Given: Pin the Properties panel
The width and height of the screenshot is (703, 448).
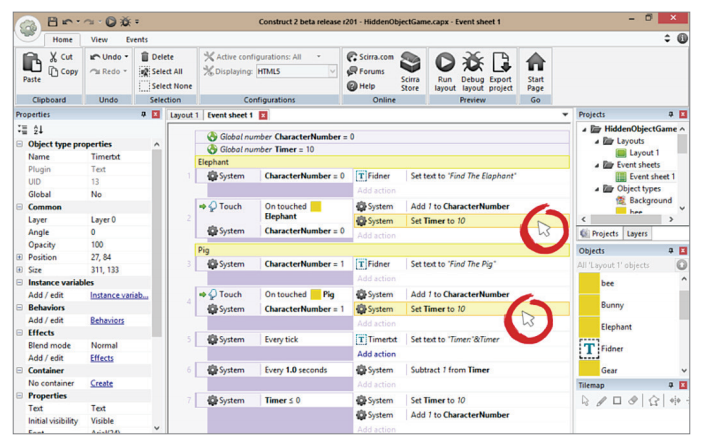Looking at the screenshot, I should coord(143,114).
